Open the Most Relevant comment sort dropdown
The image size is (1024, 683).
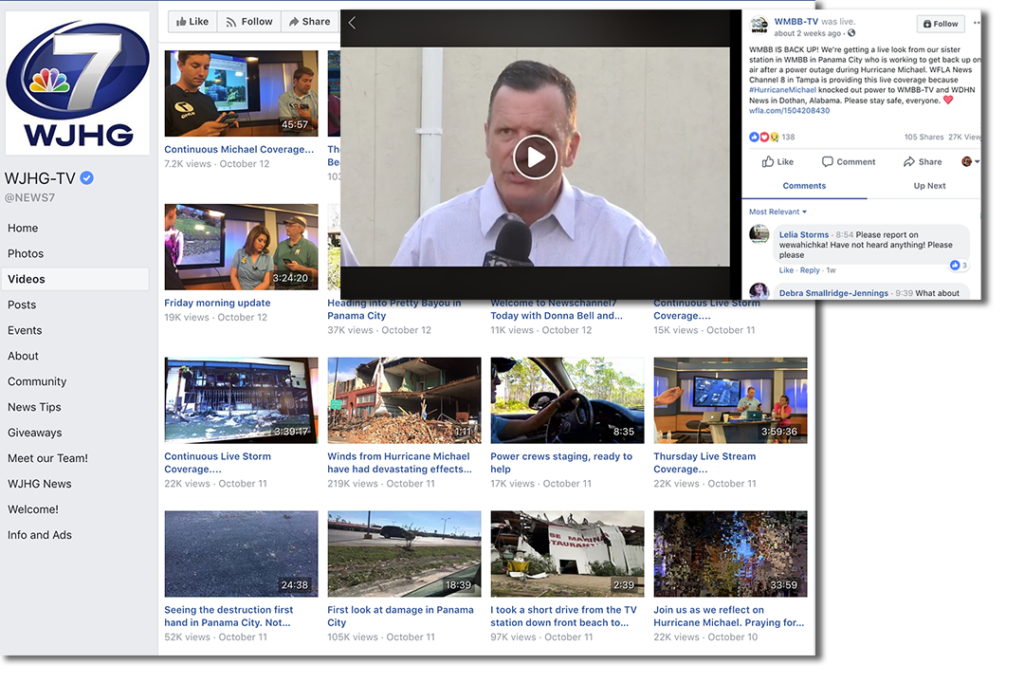778,212
